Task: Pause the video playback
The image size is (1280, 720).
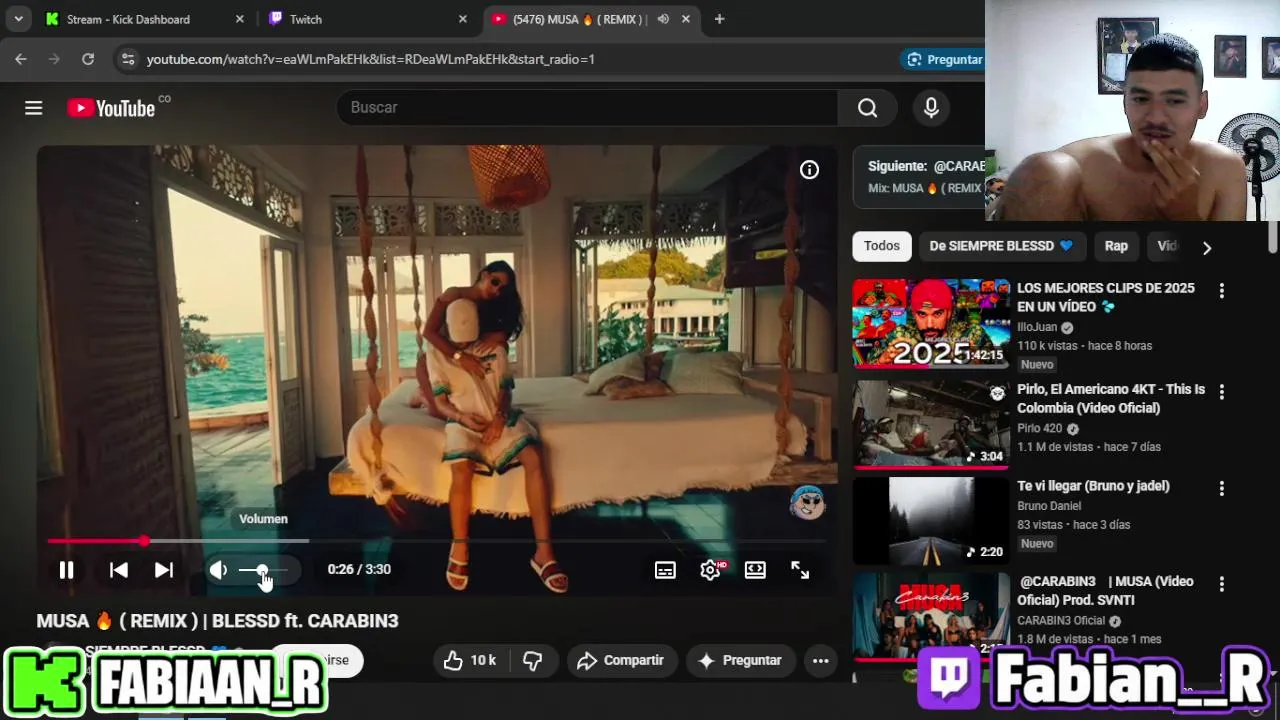Action: pyautogui.click(x=66, y=570)
